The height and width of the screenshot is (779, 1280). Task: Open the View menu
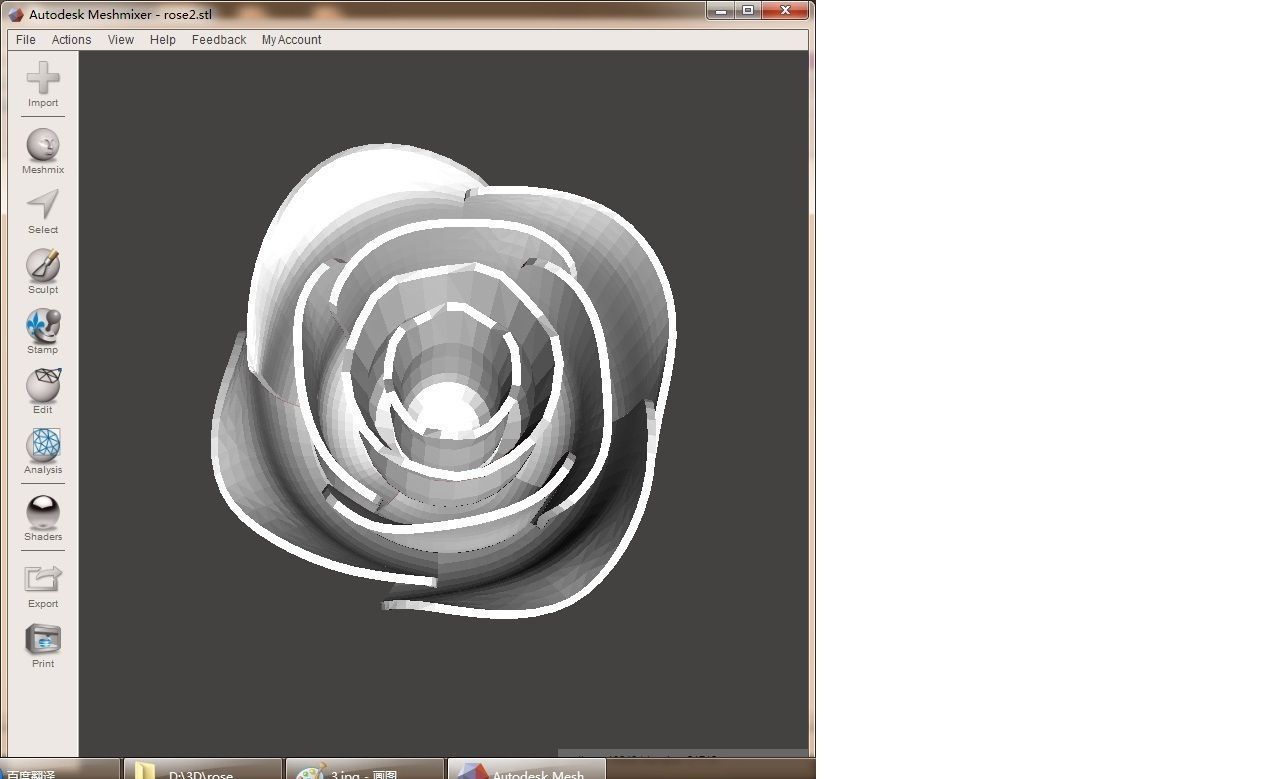pyautogui.click(x=121, y=40)
